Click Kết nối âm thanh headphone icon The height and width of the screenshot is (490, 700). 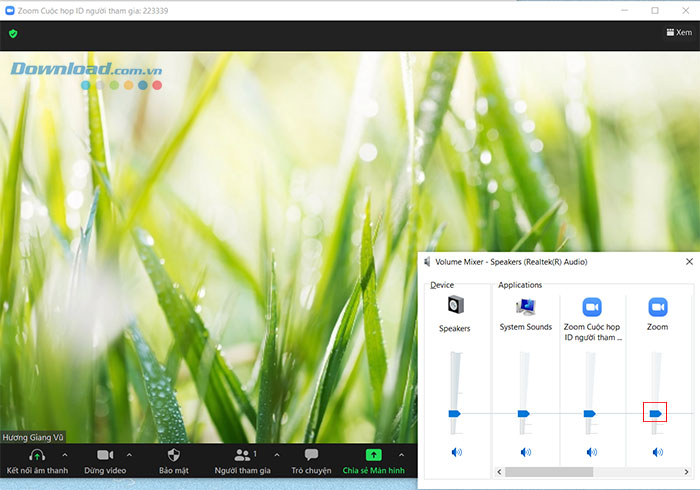click(37, 455)
